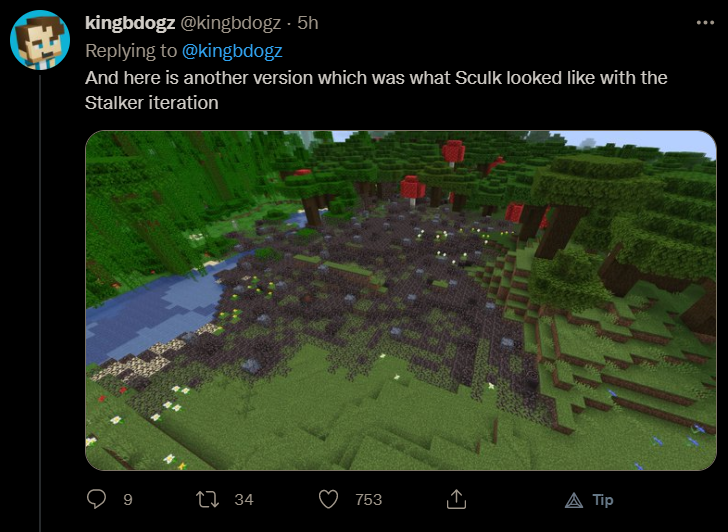This screenshot has width=728, height=532.
Task: Click the vertical thread line below avatar
Action: (x=40, y=304)
